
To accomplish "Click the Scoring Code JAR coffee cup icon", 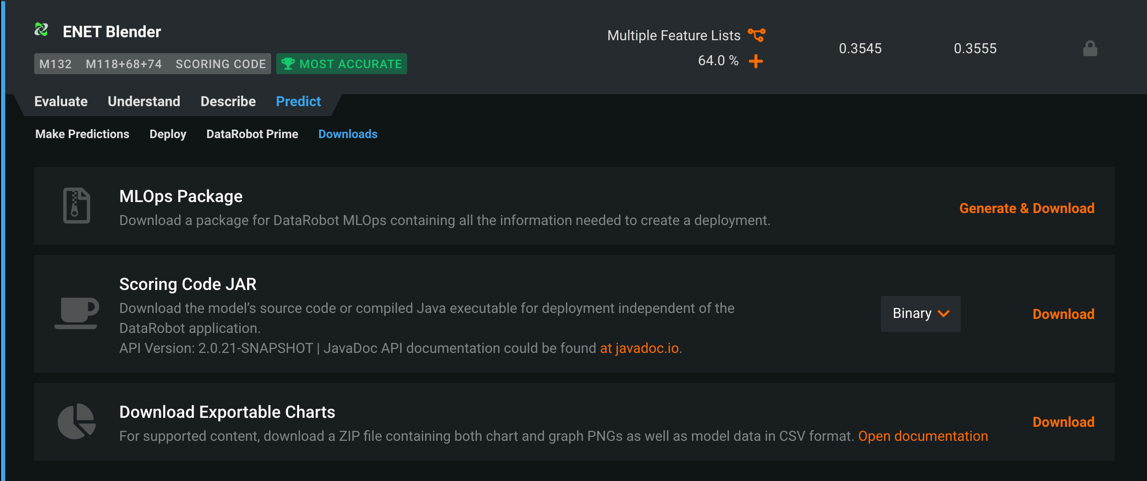I will tap(76, 314).
